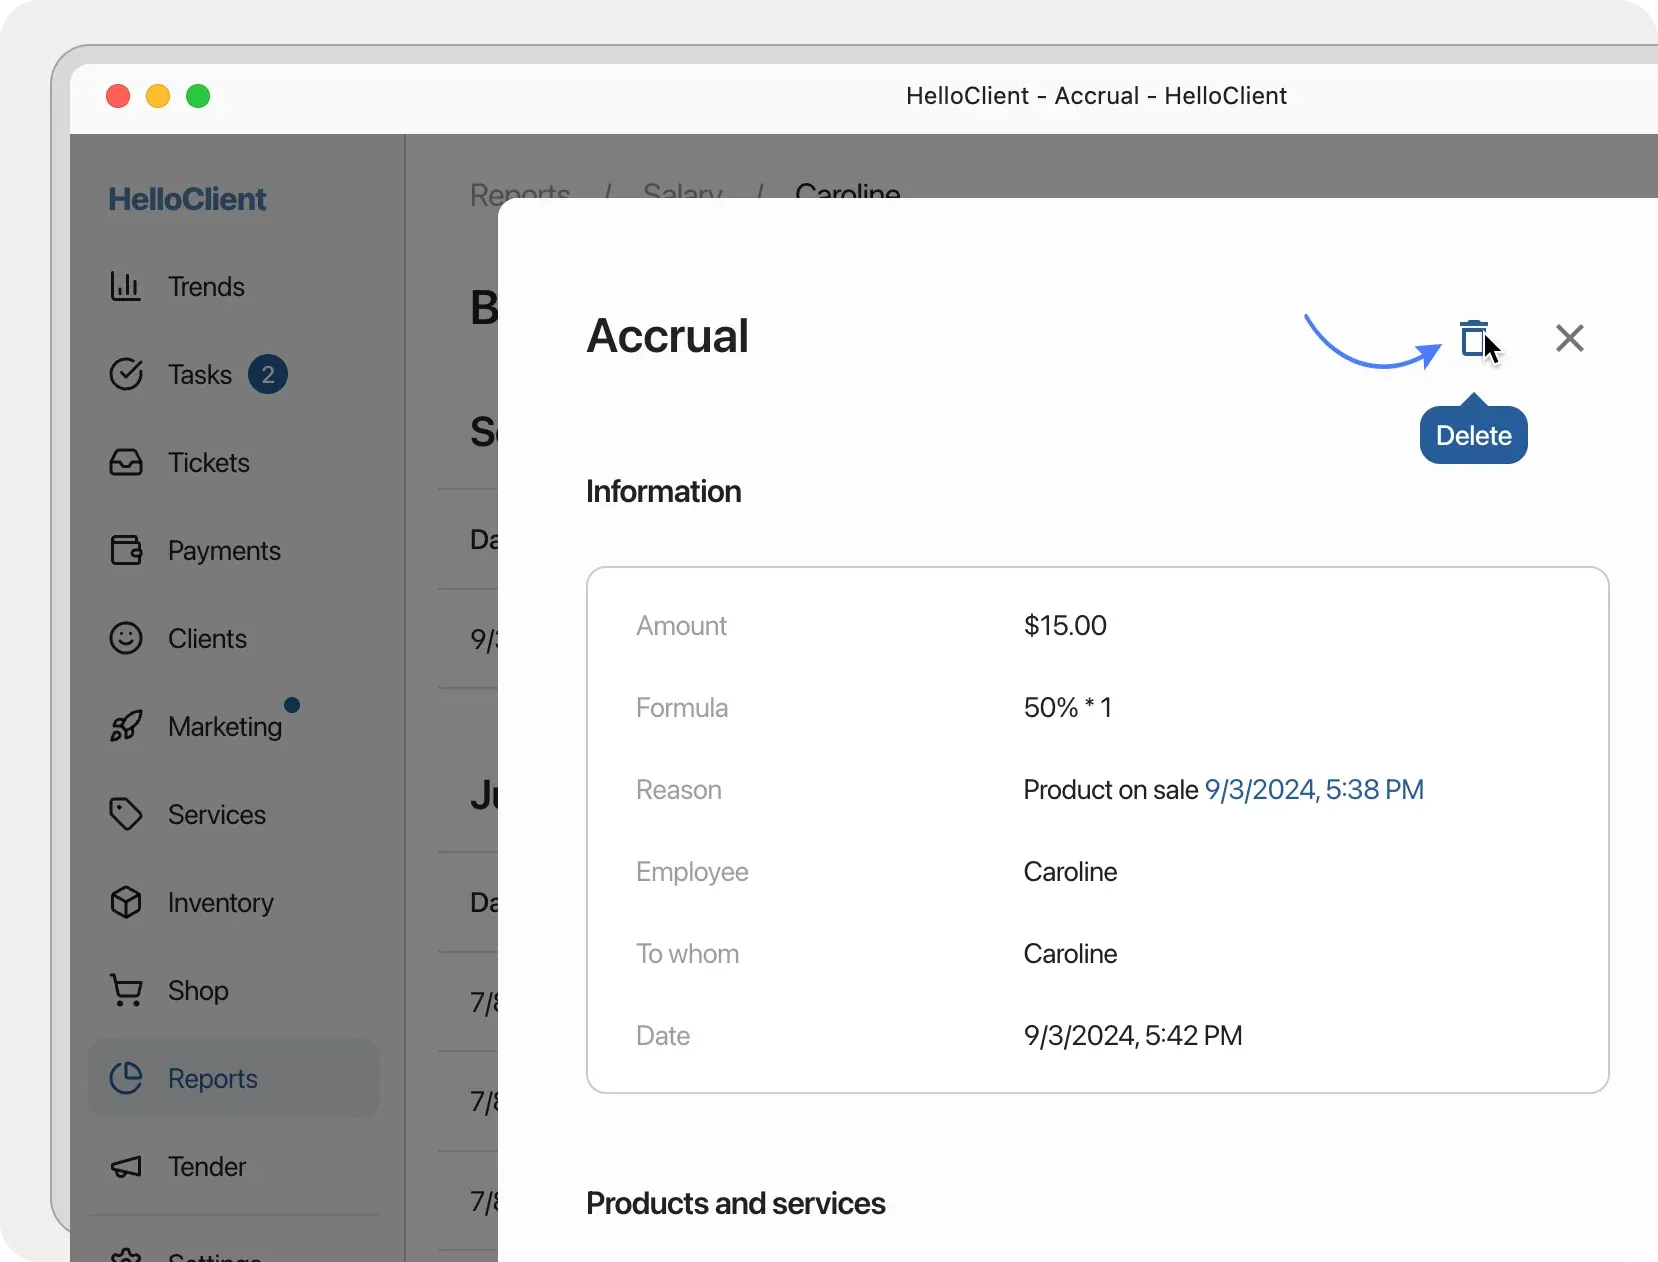The height and width of the screenshot is (1262, 1658).
Task: Select the Tasks checkmark icon
Action: click(x=128, y=375)
